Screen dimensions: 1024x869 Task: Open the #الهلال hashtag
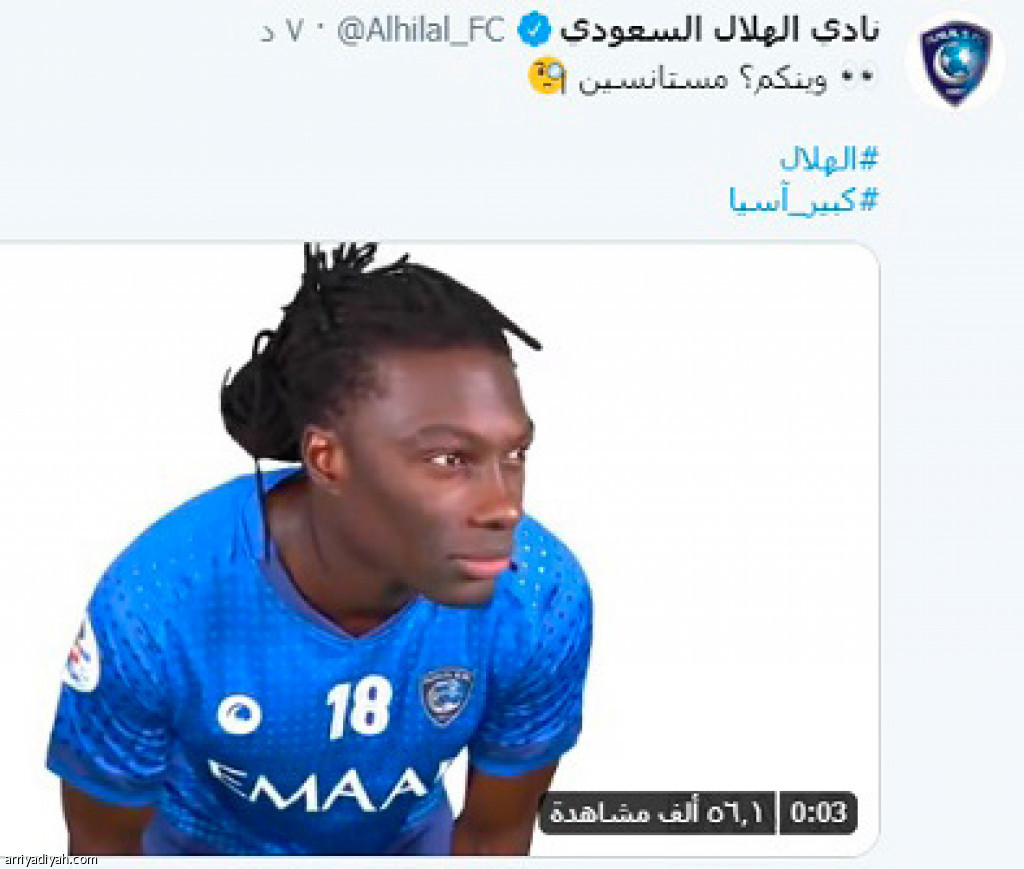(x=829, y=159)
